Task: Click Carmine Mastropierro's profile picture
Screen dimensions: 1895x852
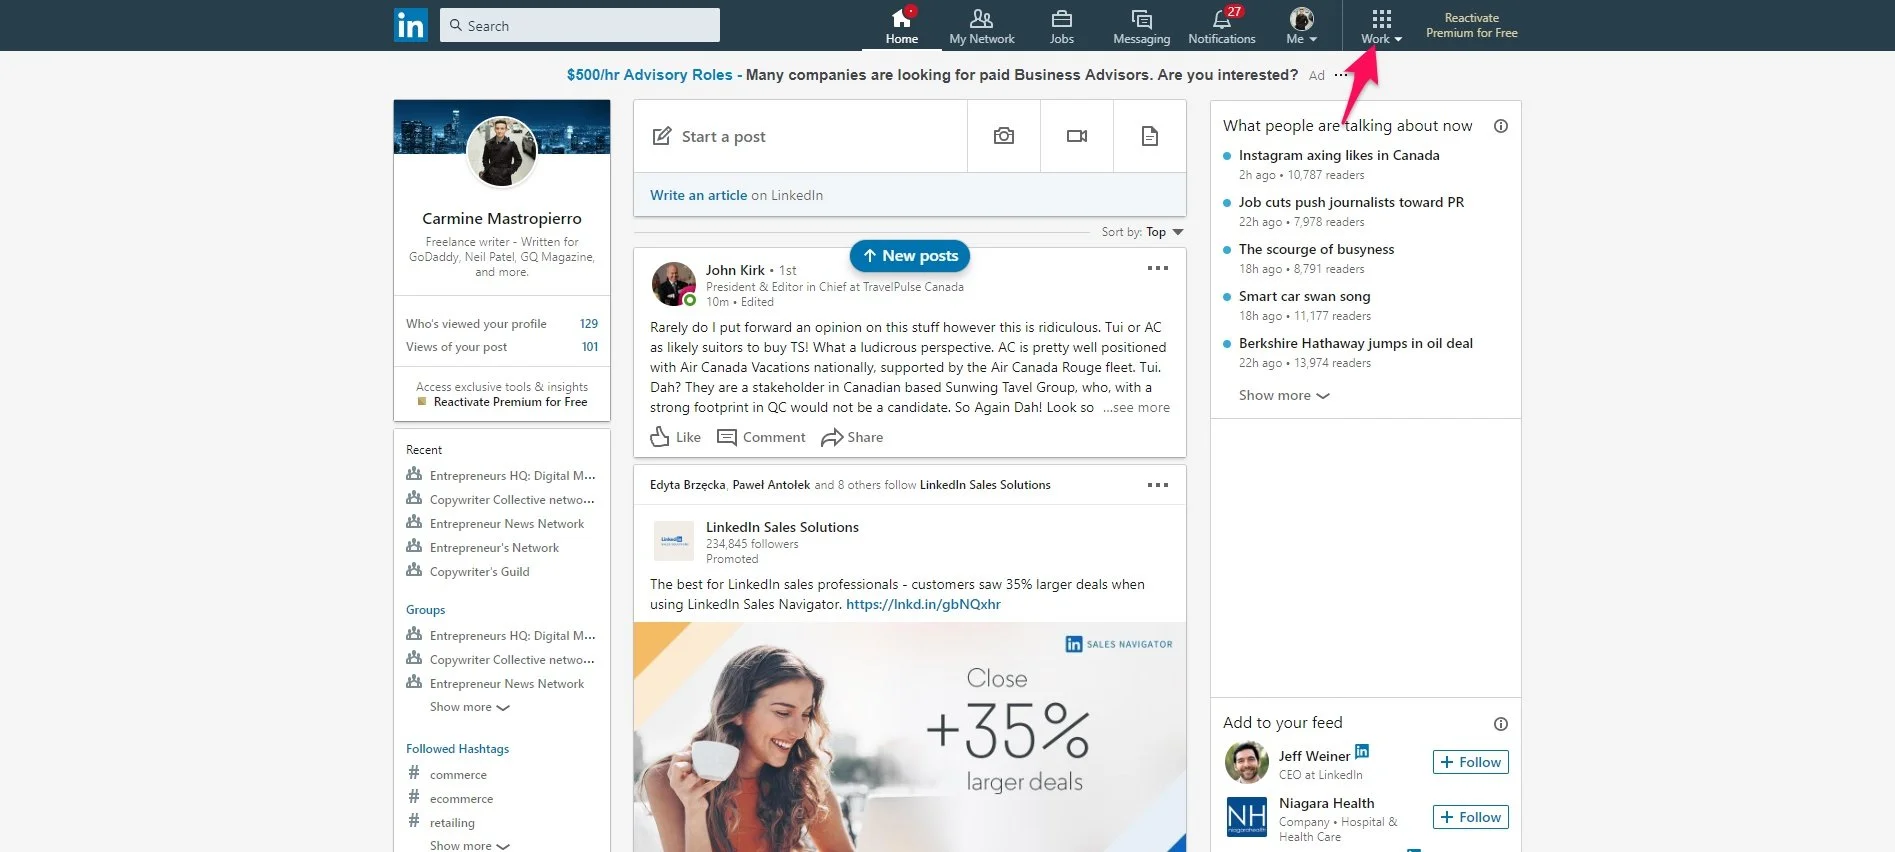Action: pyautogui.click(x=502, y=151)
